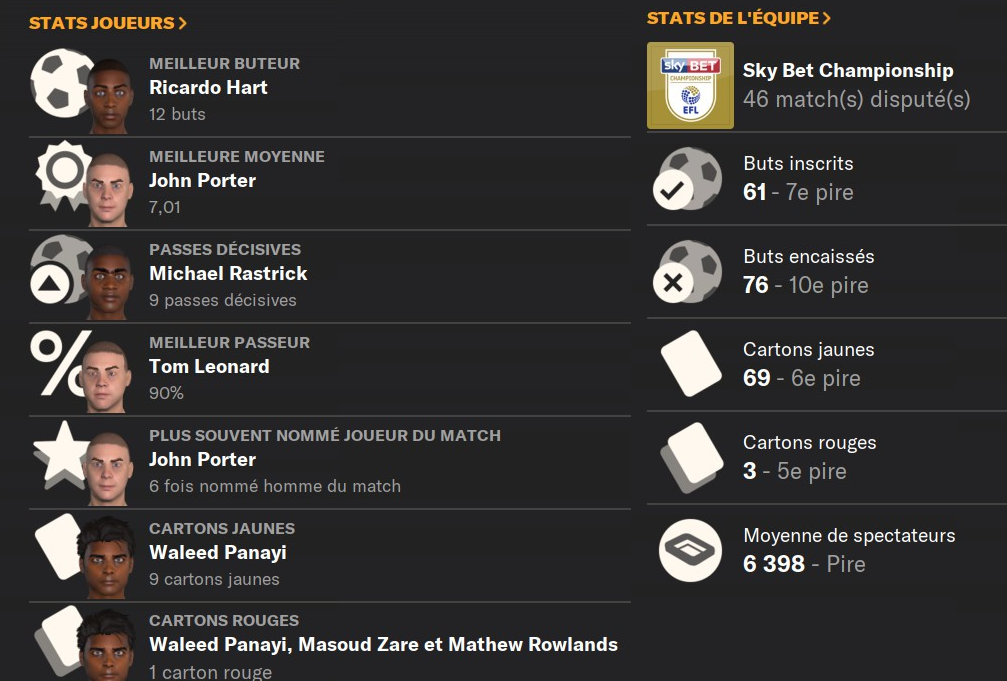Click the Cartons jaunes card icon in team stats
1007x681 pixels.
(x=689, y=364)
